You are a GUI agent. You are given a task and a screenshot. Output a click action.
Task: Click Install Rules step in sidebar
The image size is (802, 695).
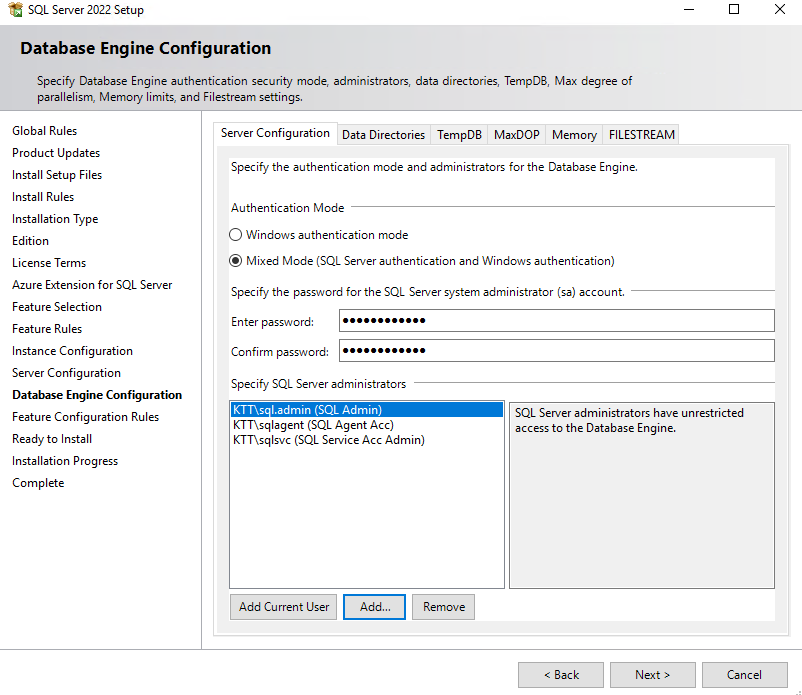43,197
